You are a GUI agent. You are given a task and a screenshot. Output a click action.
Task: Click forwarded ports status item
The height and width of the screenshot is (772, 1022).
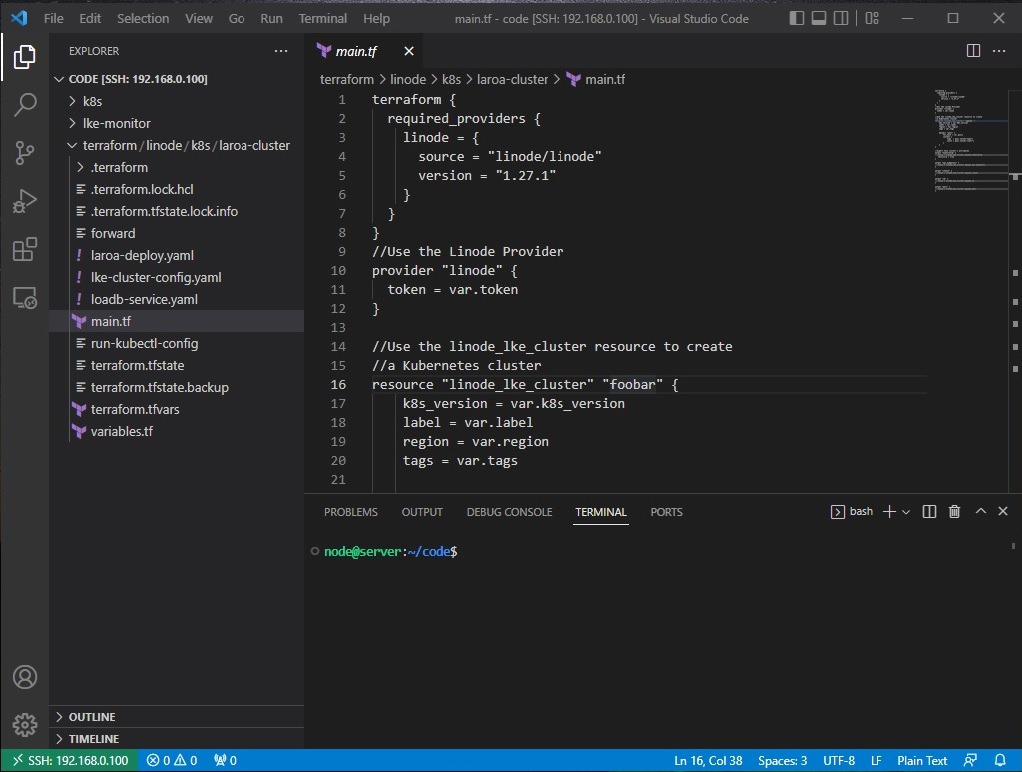226,760
